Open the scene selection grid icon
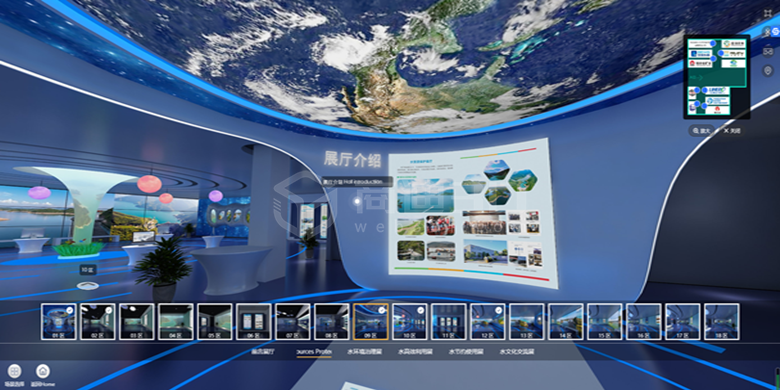Image resolution: width=780 pixels, height=390 pixels. pyautogui.click(x=14, y=371)
